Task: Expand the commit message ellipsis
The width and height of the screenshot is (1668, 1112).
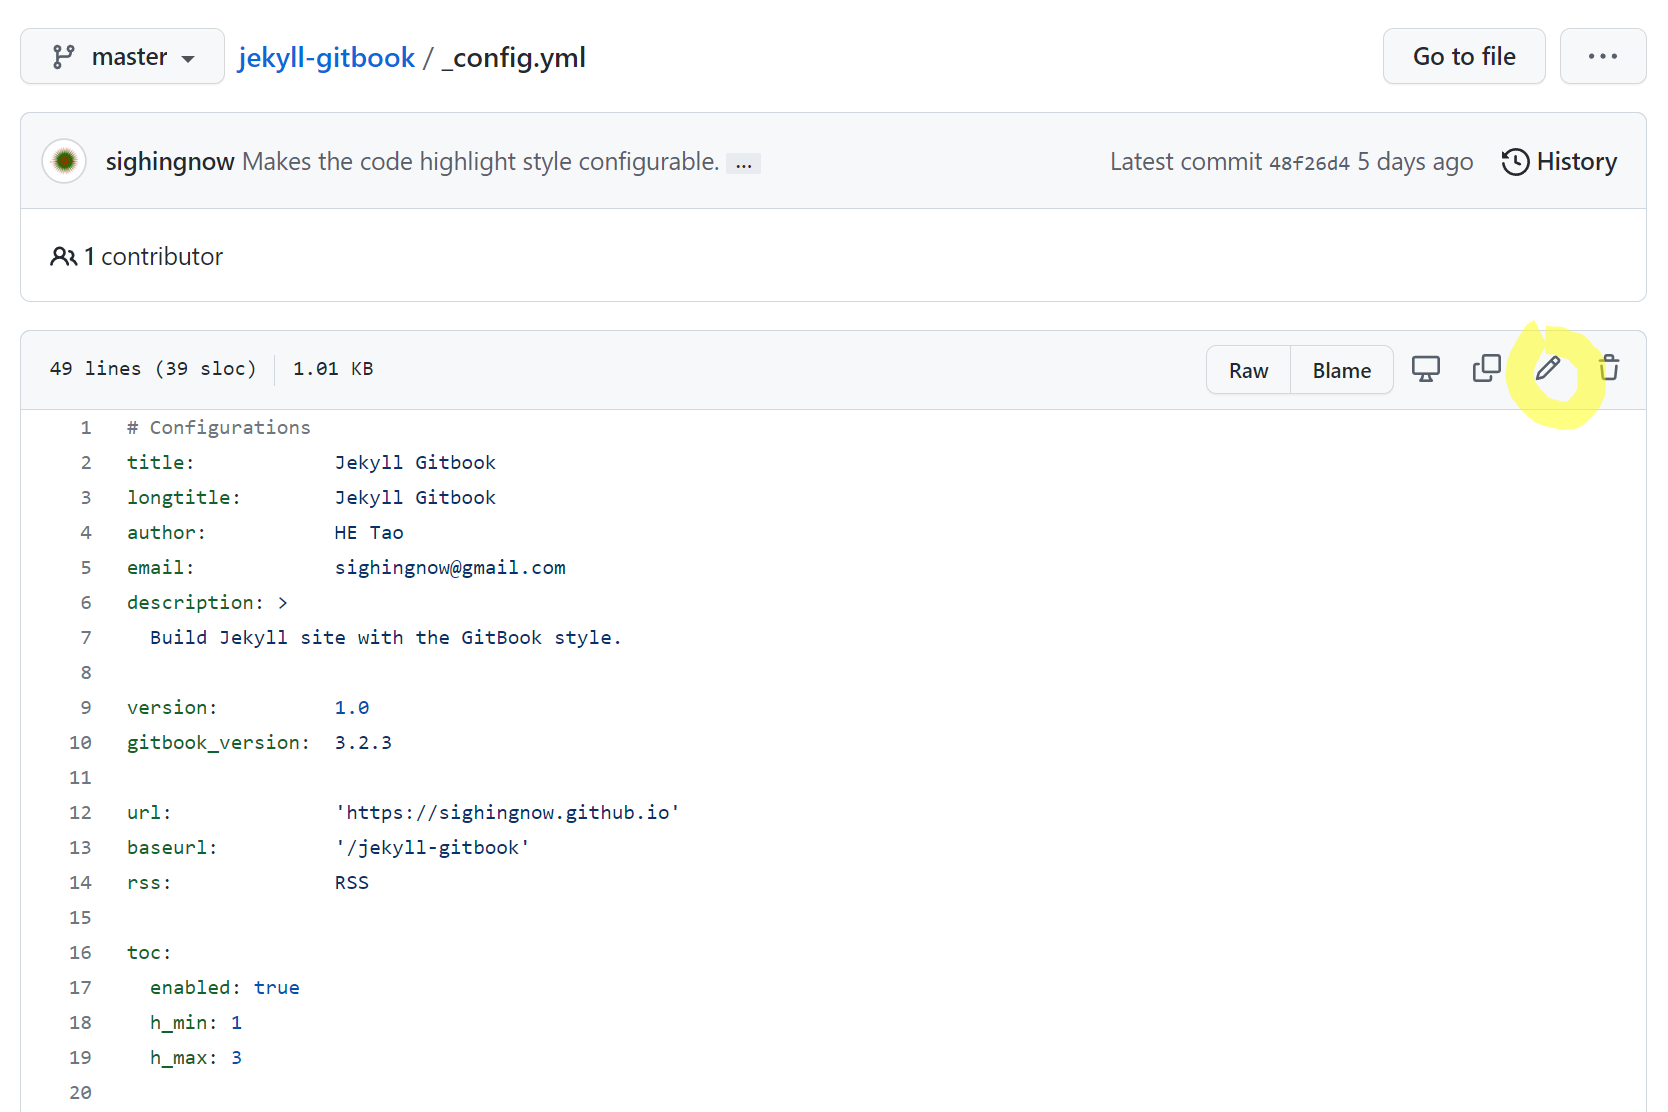Action: coord(743,164)
